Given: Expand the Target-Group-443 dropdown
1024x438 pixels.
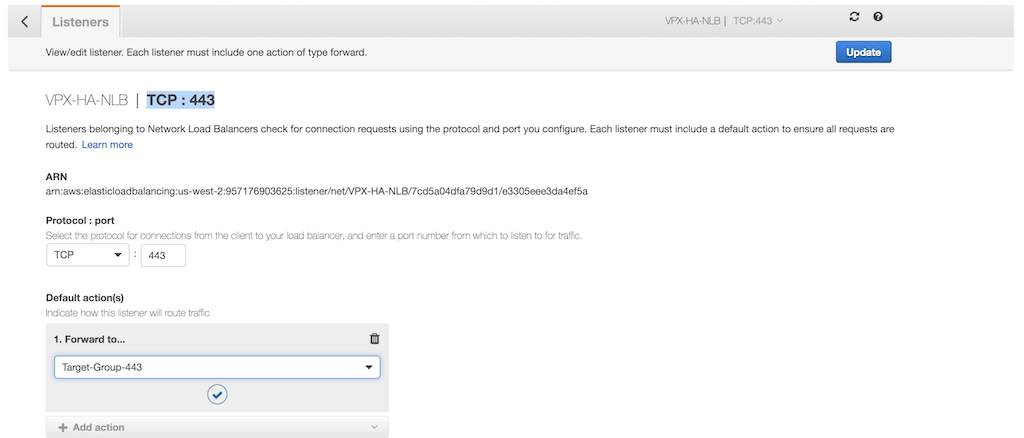Looking at the screenshot, I should [217, 368].
